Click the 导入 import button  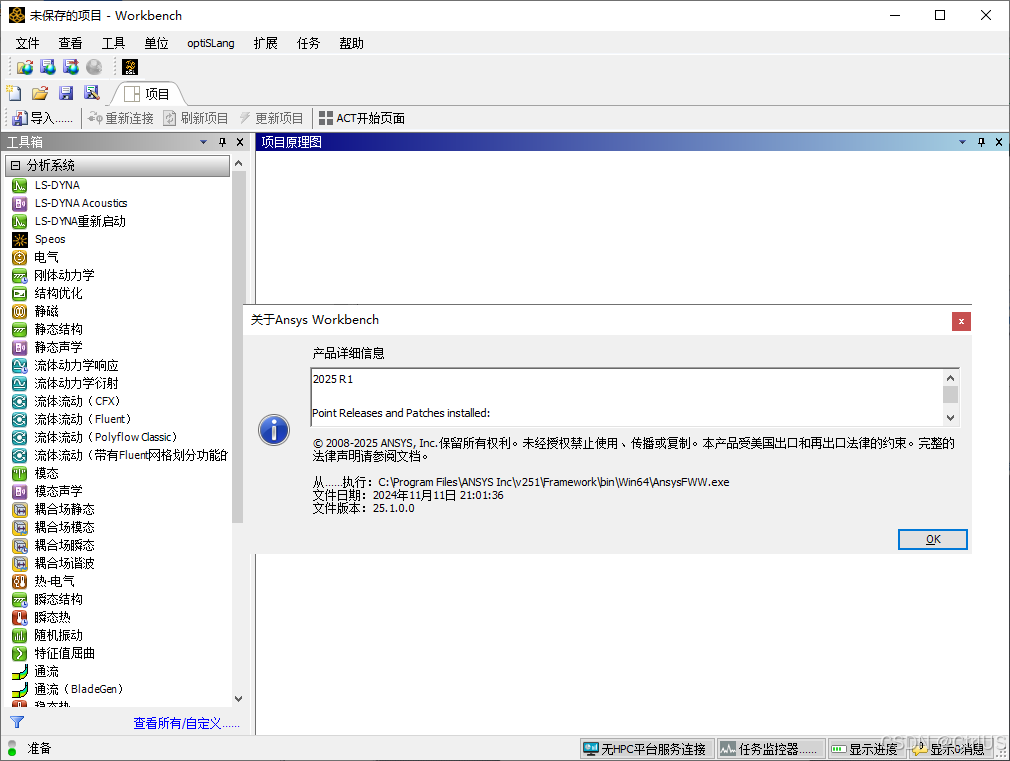point(43,119)
